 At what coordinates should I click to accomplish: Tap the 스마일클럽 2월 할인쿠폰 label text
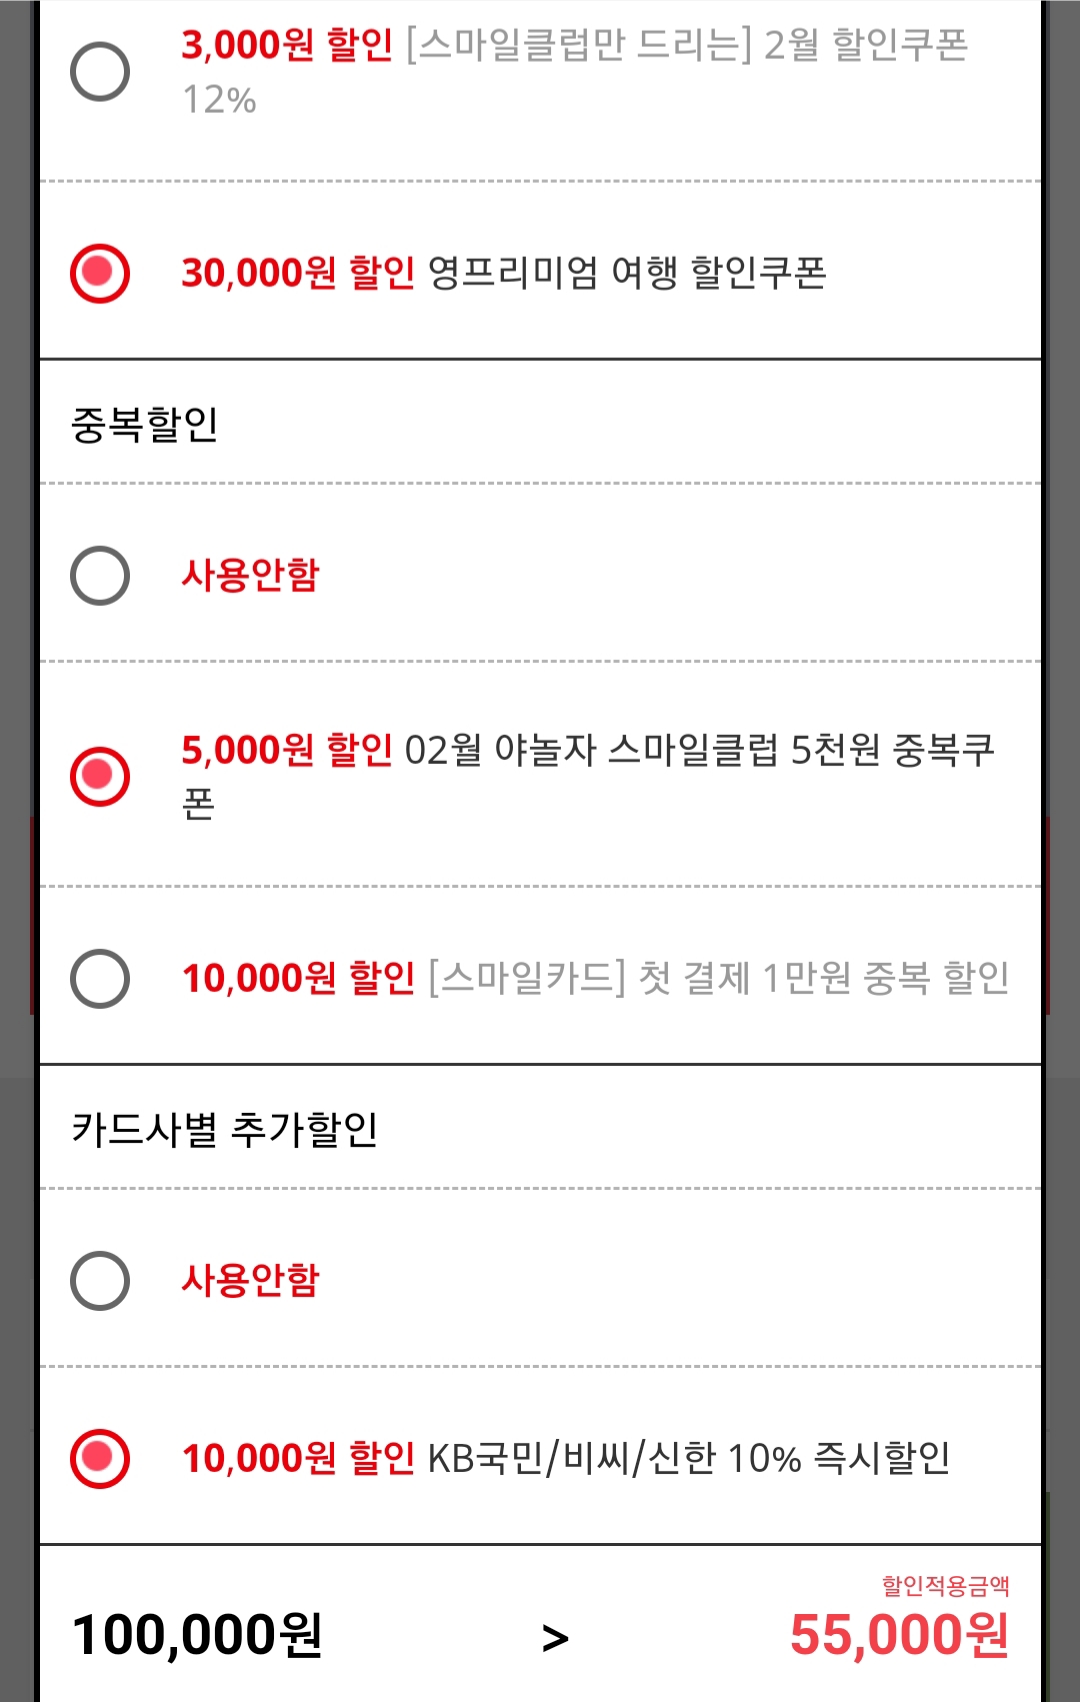tap(686, 46)
